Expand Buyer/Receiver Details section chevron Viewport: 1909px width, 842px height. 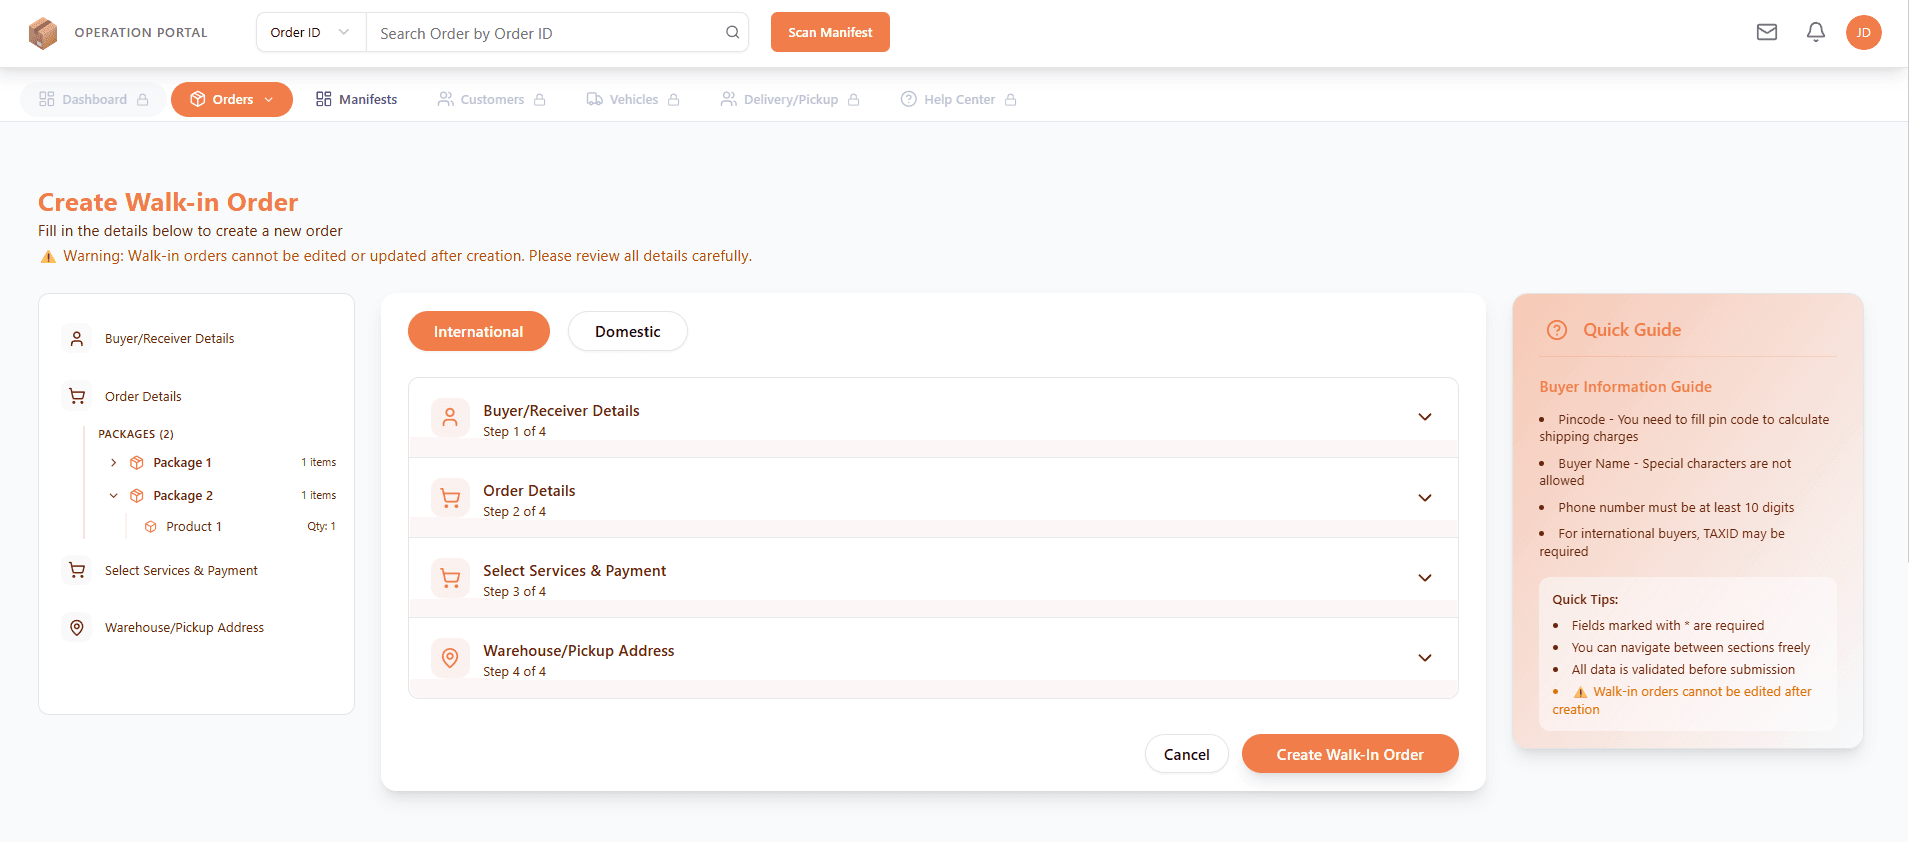click(x=1425, y=417)
